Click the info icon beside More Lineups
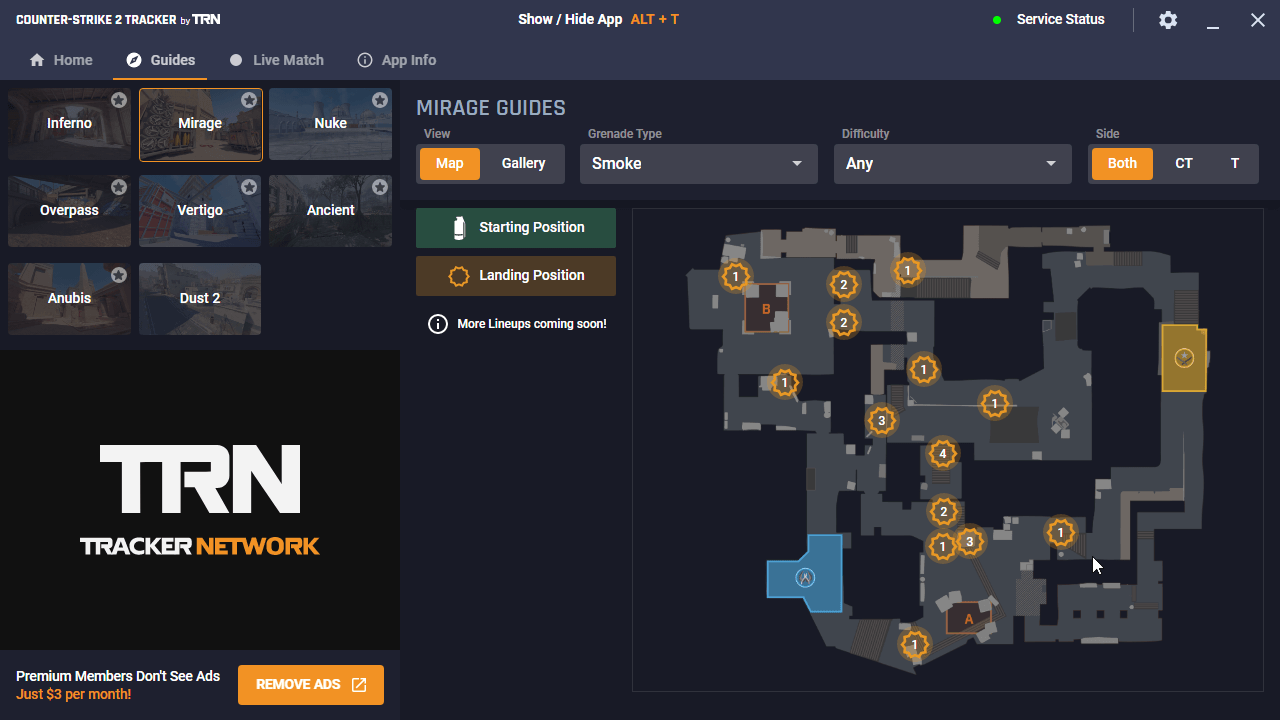Viewport: 1280px width, 720px height. [x=437, y=324]
